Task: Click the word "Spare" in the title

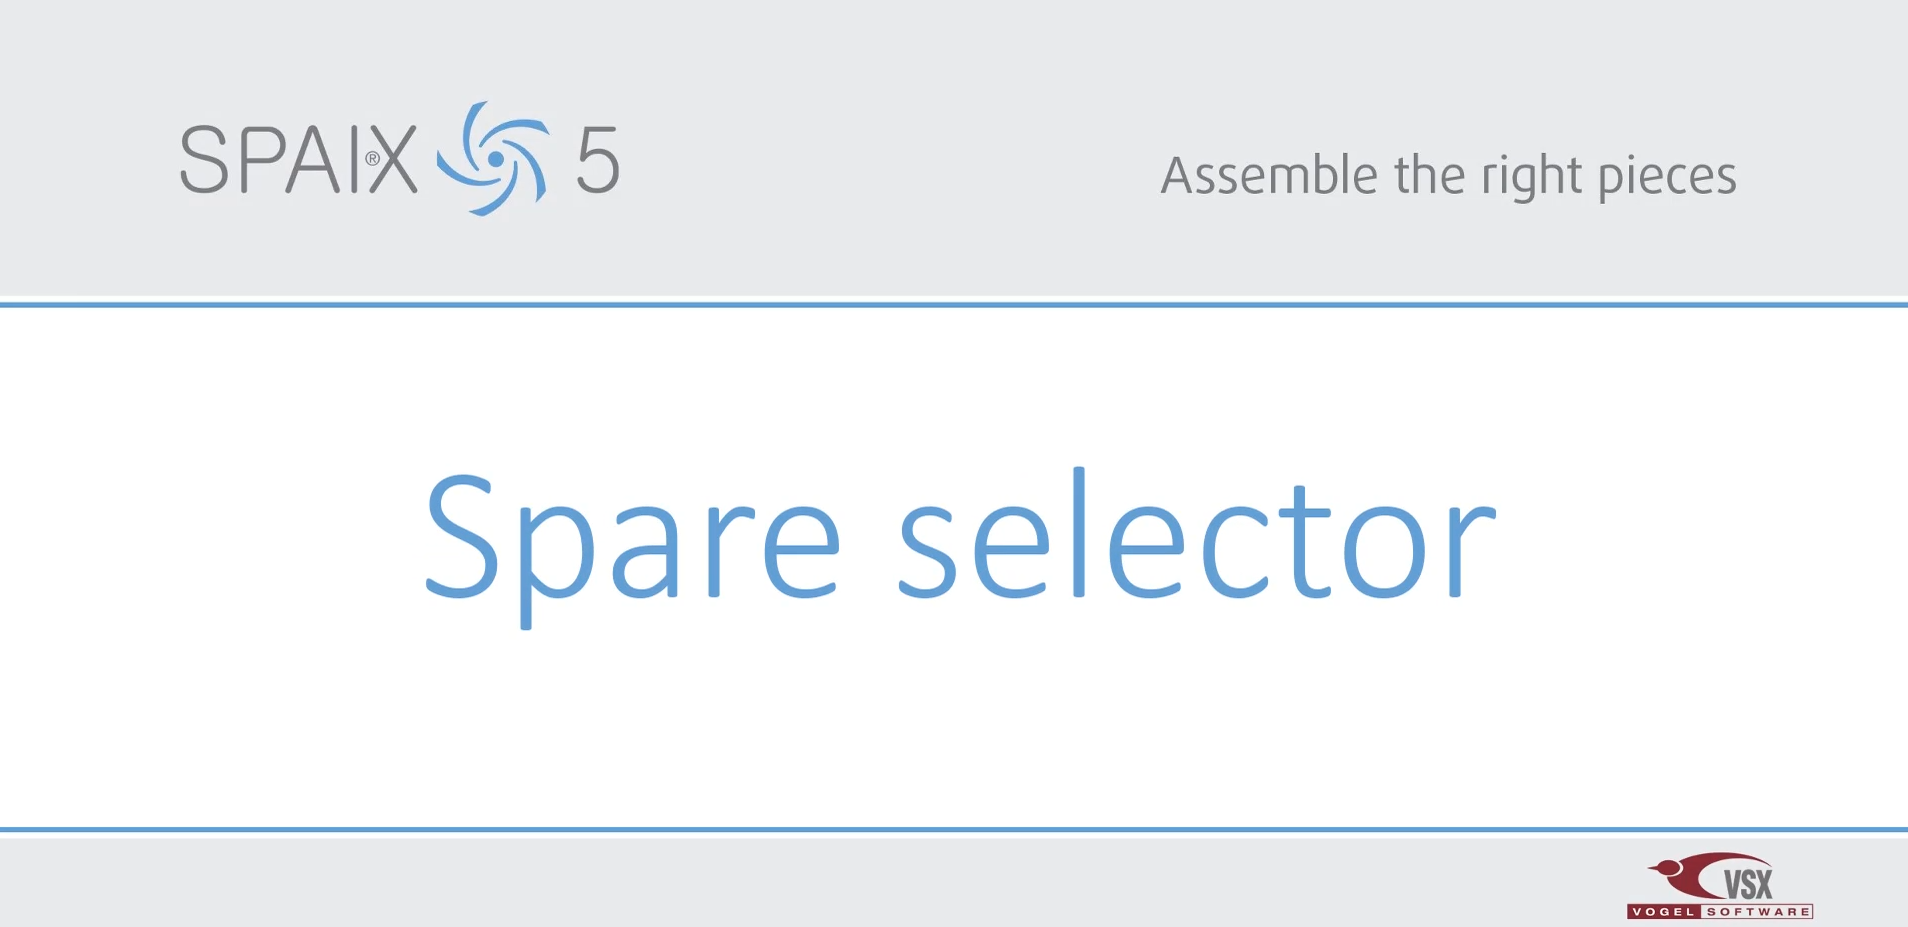Action: (x=632, y=548)
